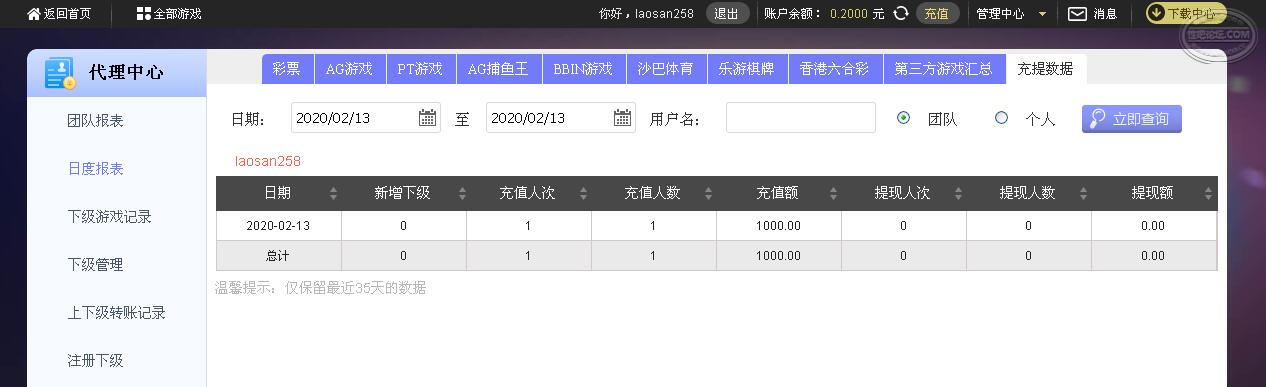Refresh balance with the circular arrows icon
This screenshot has width=1266, height=387.
(x=901, y=13)
